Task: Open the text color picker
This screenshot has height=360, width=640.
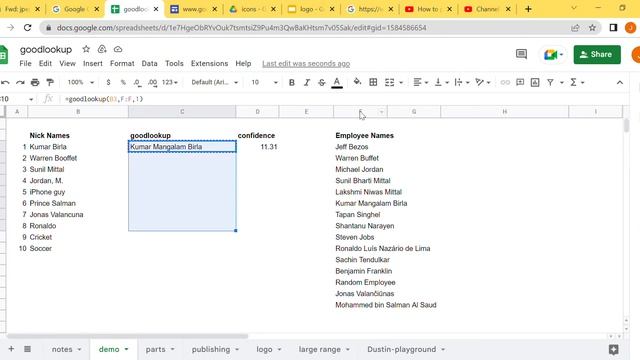Action: pos(337,83)
